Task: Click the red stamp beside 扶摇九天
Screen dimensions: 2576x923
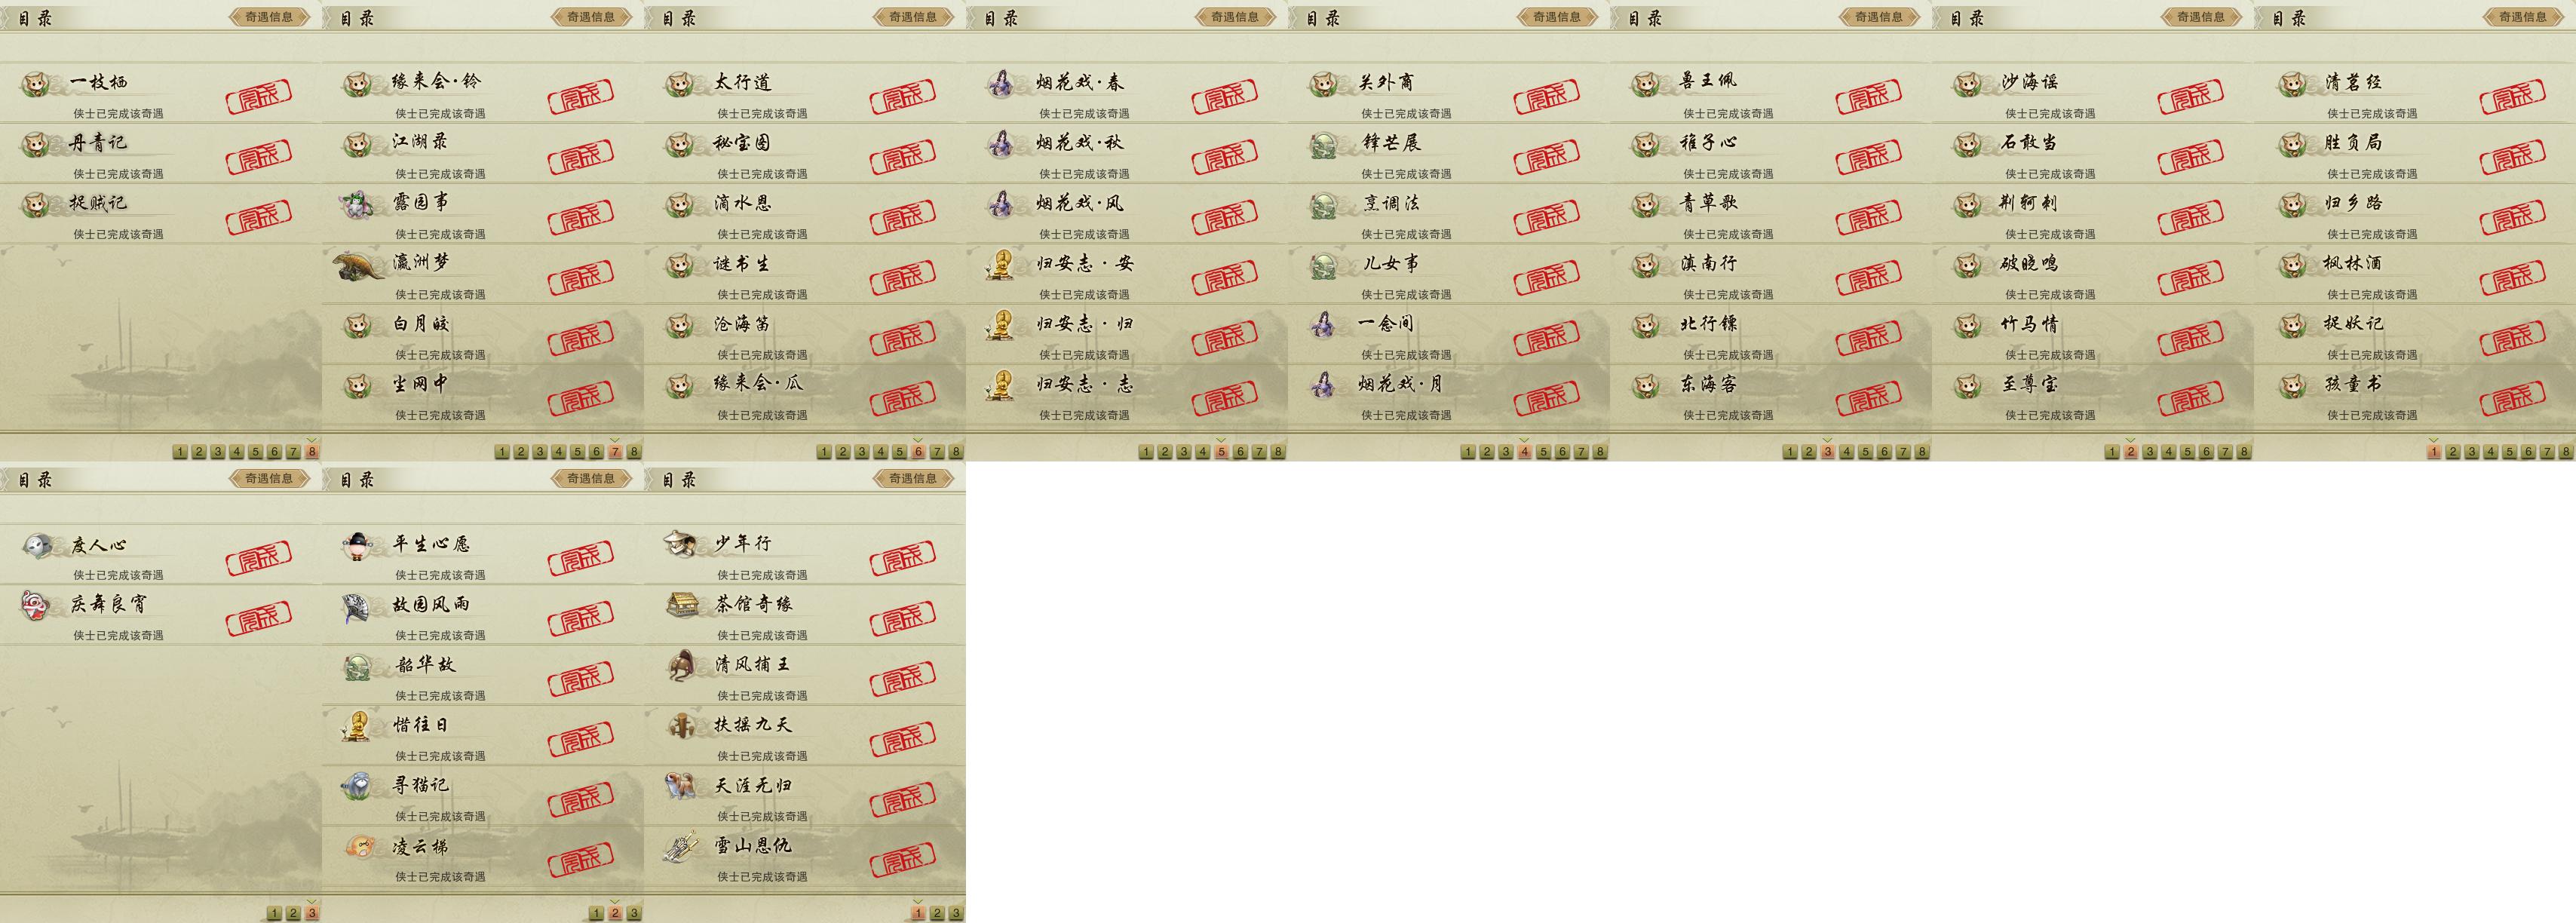Action: point(903,740)
